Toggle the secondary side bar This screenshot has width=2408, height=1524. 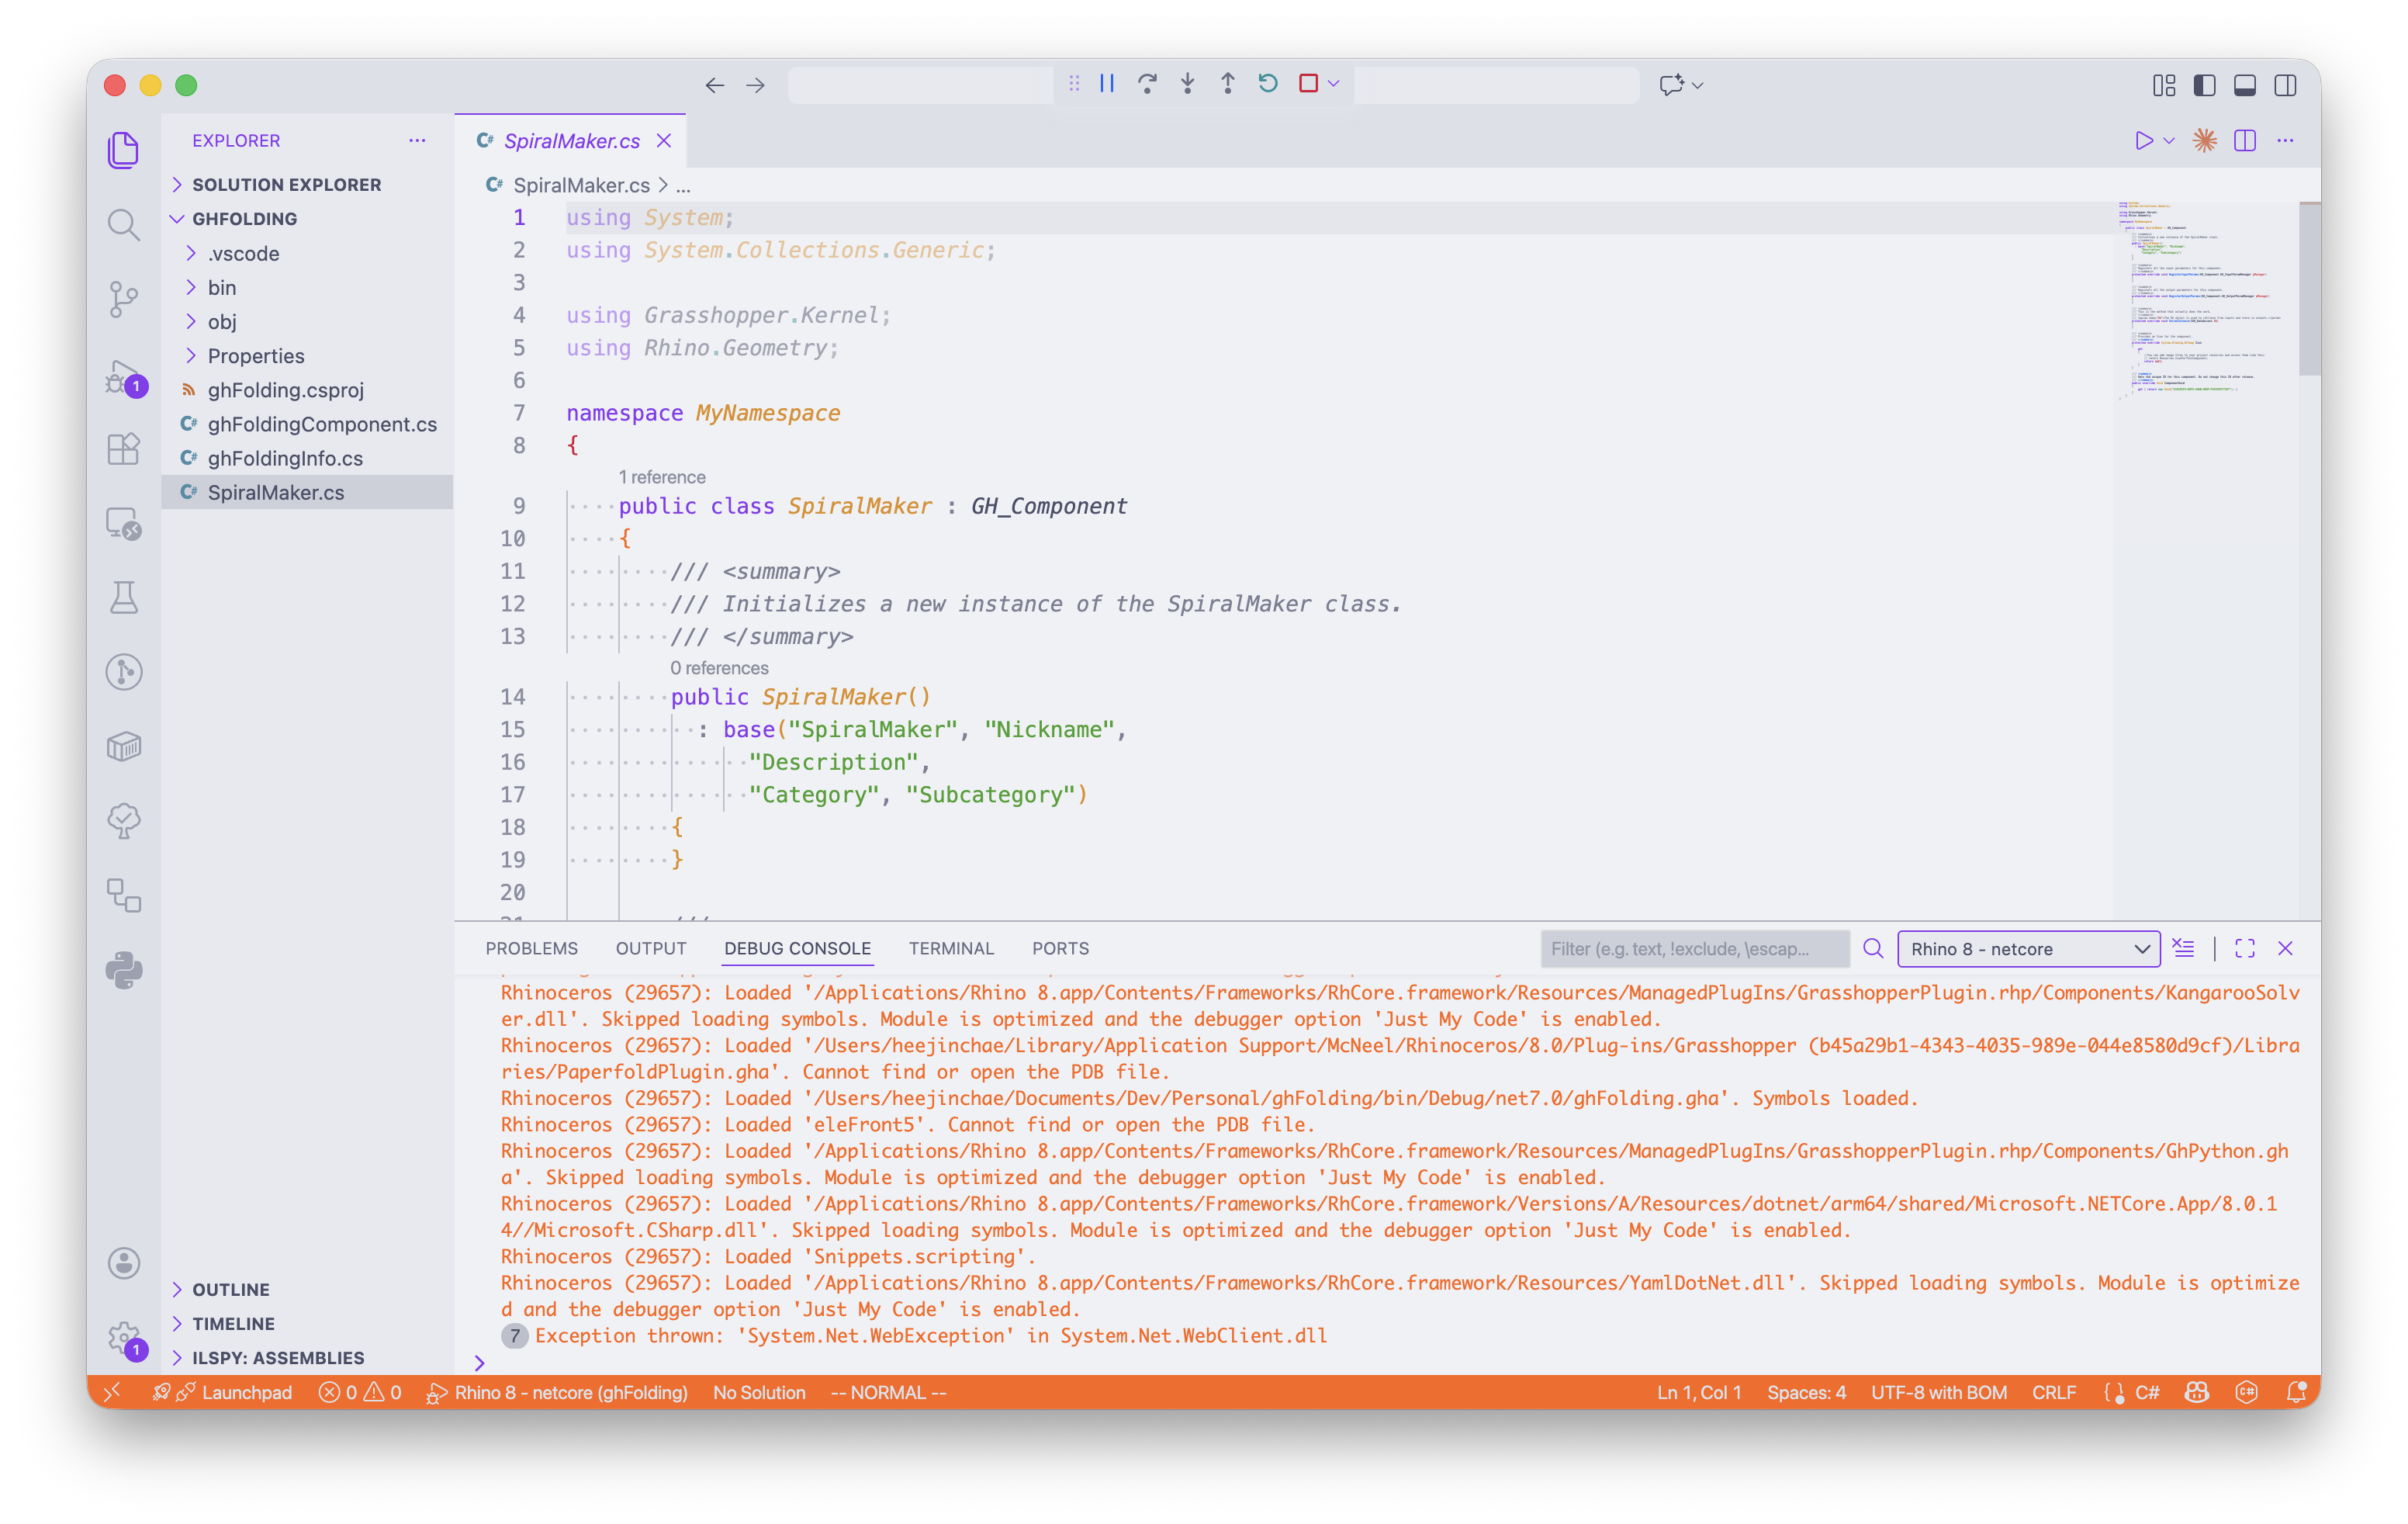pos(2285,86)
